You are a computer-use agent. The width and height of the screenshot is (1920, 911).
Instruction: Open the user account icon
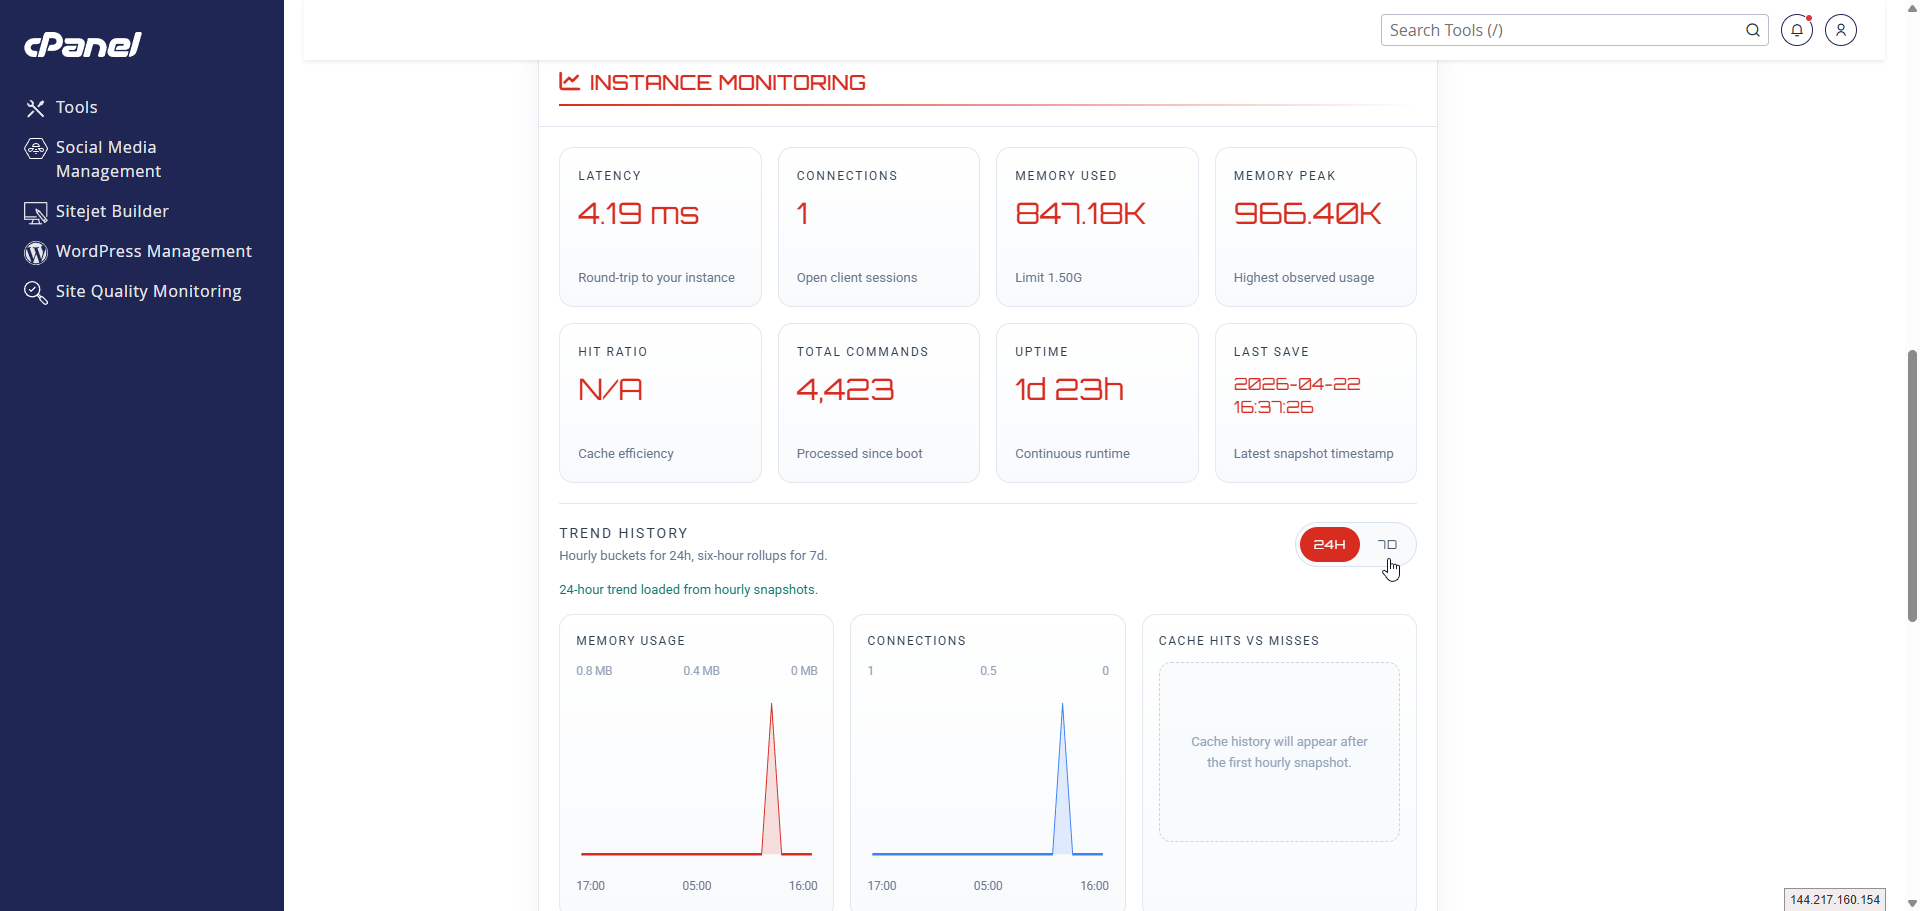click(1841, 30)
